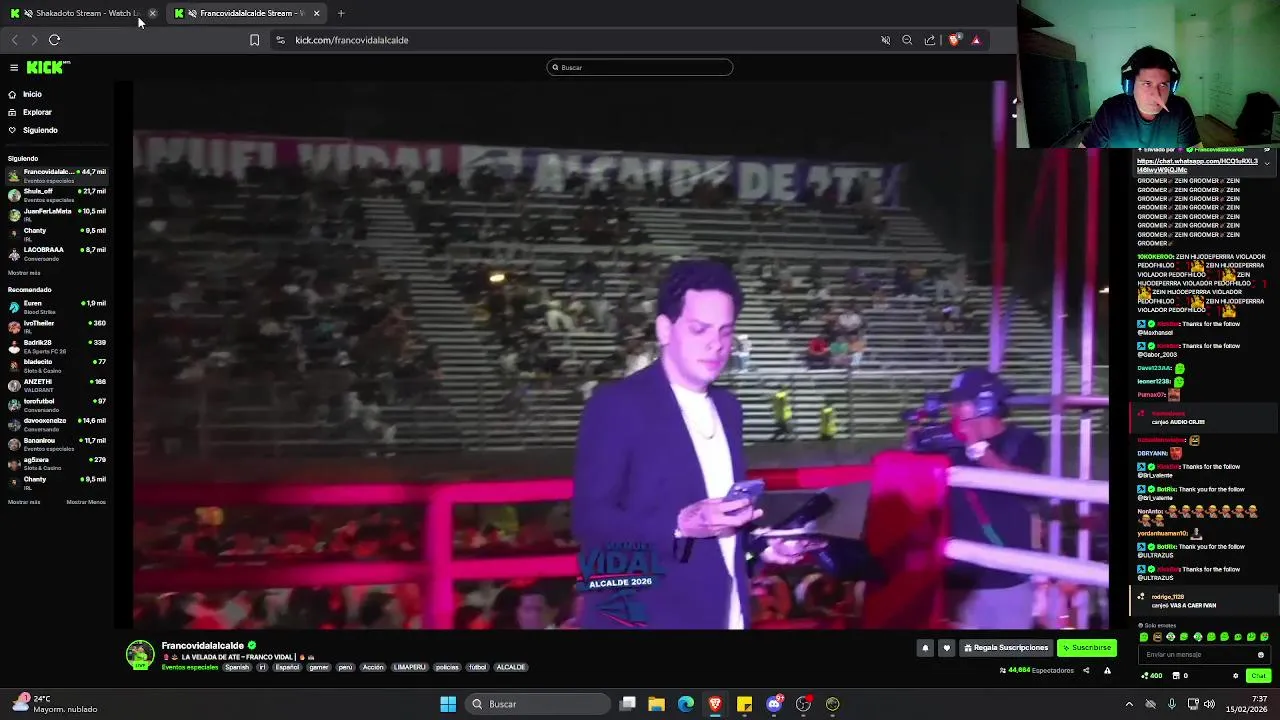
Task: Open Shula_off channel in sidebar
Action: click(57, 194)
